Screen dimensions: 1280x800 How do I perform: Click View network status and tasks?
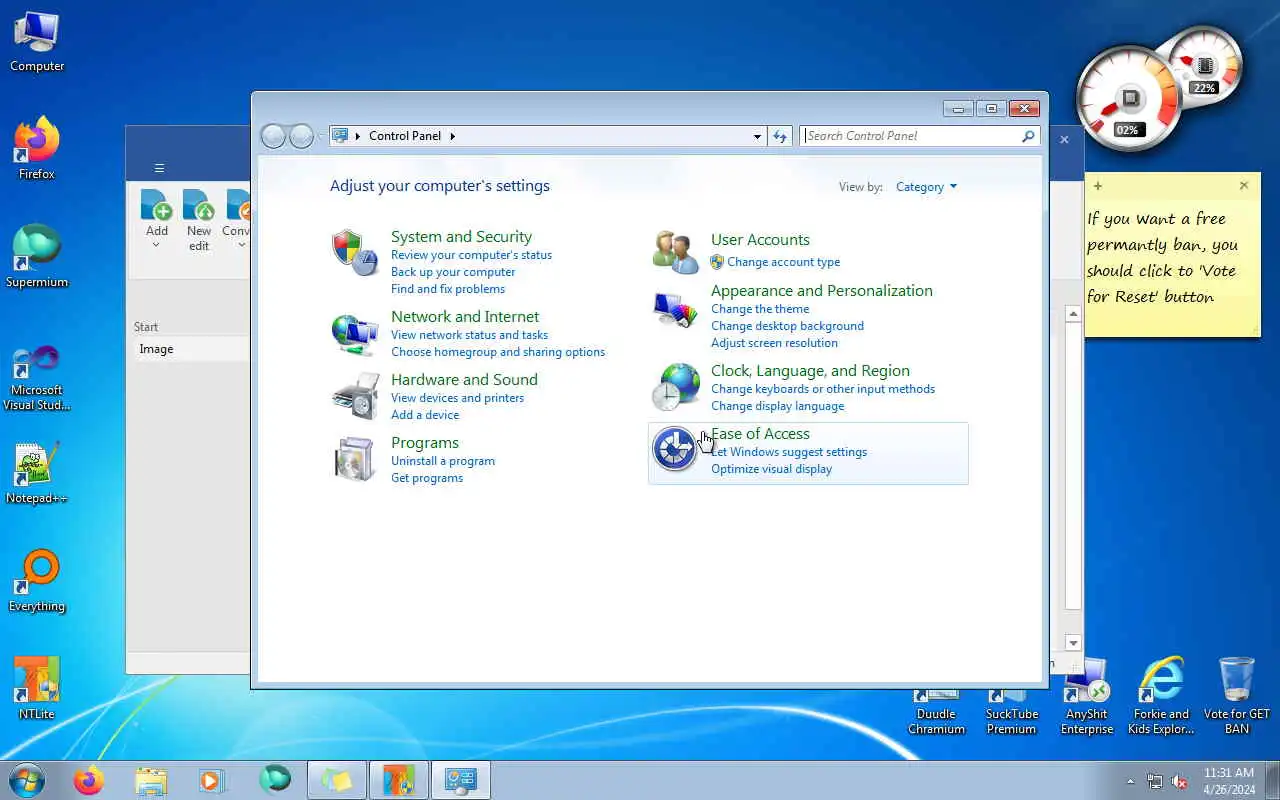pos(469,335)
